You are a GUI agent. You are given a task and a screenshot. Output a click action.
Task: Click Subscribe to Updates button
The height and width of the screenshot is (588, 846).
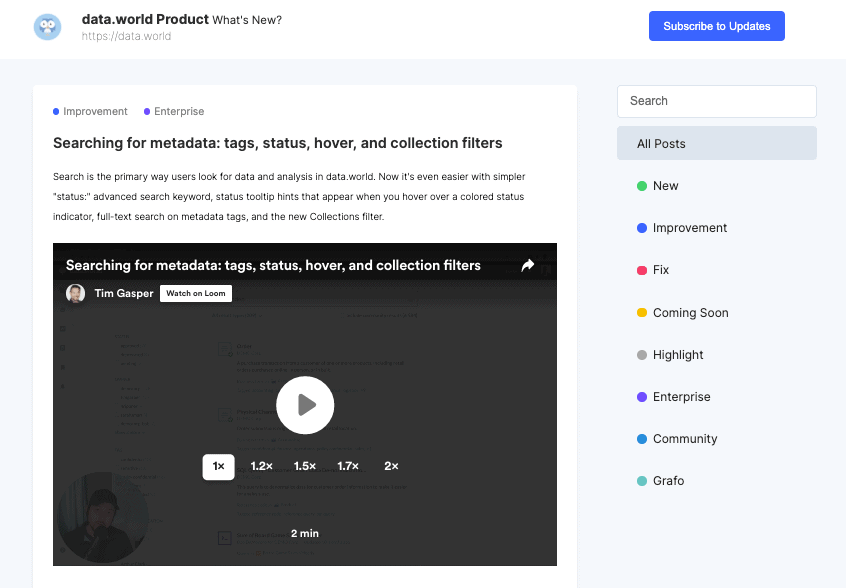pos(717,26)
